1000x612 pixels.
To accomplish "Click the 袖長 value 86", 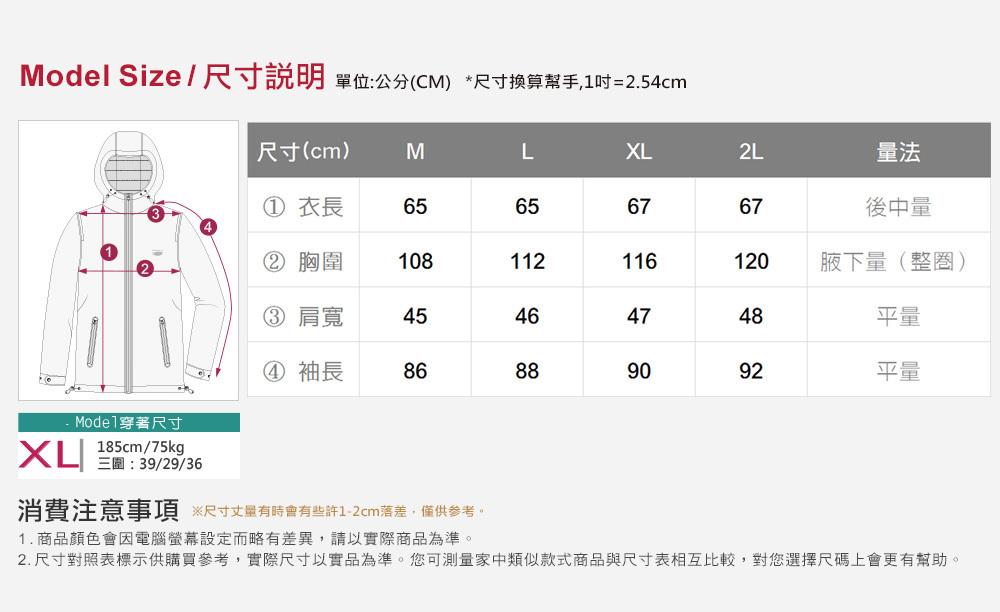I will coord(415,370).
